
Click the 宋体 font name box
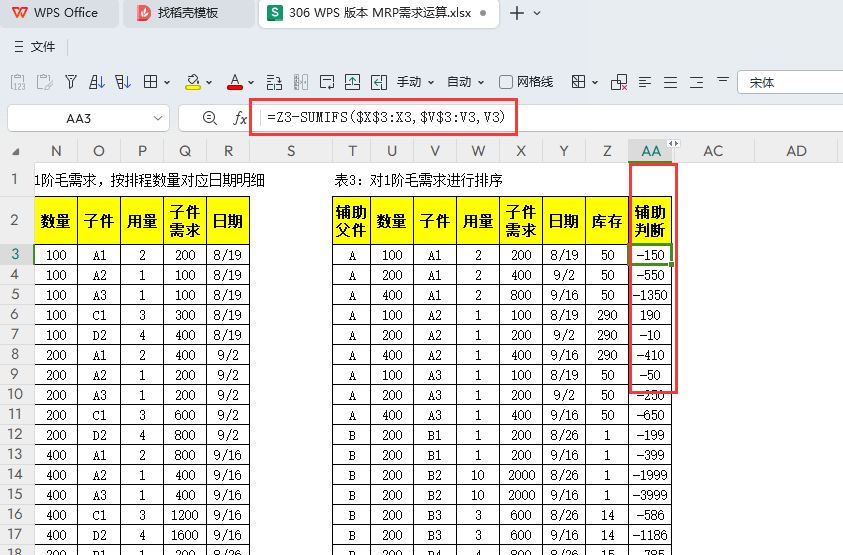[x=790, y=82]
